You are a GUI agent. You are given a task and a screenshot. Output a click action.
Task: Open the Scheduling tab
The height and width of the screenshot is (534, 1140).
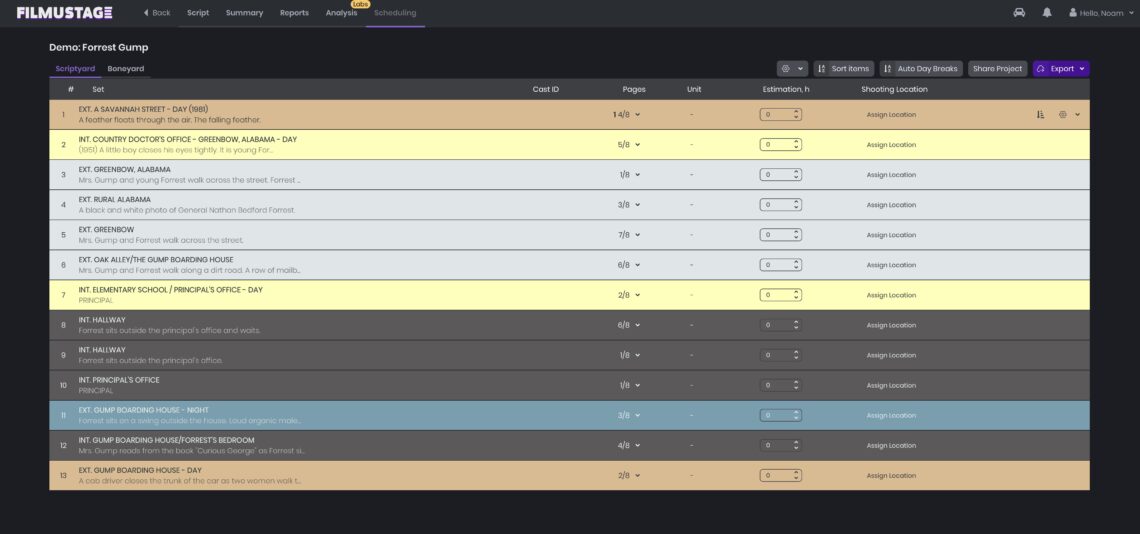[x=395, y=12]
